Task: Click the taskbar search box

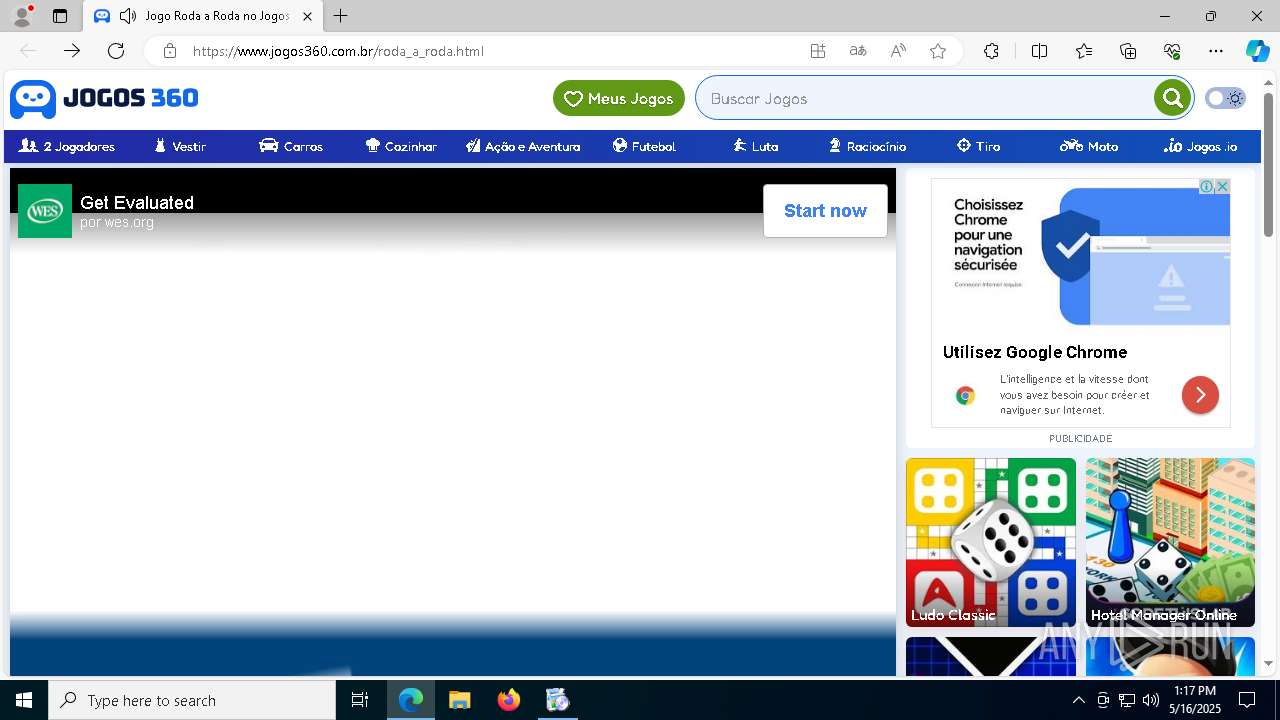Action: [192, 700]
